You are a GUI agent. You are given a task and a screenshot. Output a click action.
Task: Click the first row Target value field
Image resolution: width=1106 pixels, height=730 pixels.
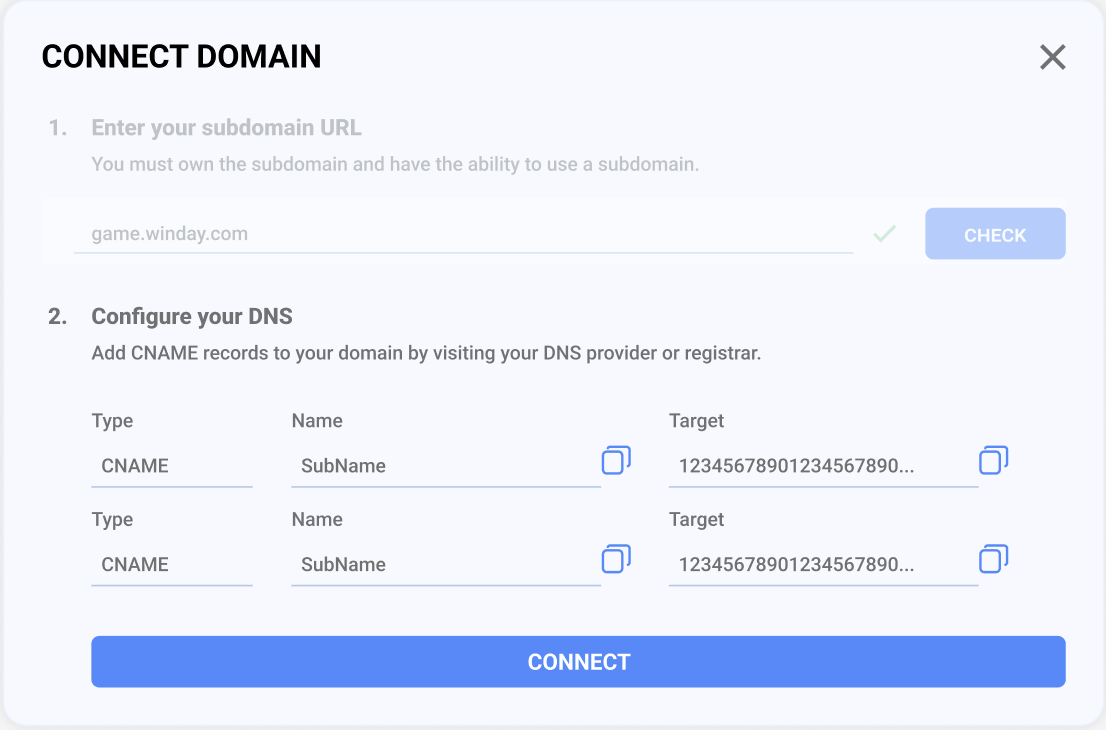pyautogui.click(x=823, y=466)
